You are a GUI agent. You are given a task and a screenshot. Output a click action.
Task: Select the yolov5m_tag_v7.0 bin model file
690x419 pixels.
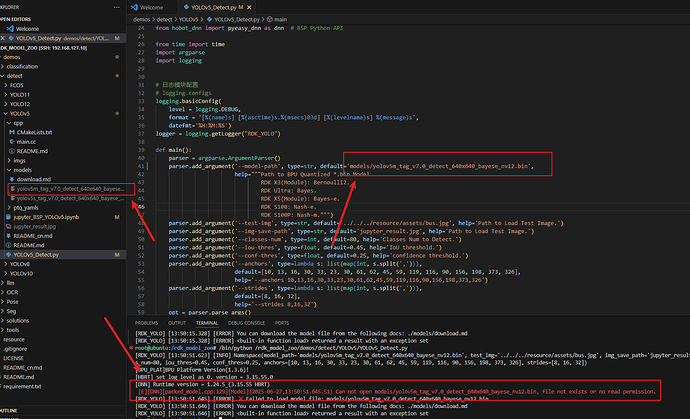(x=70, y=189)
